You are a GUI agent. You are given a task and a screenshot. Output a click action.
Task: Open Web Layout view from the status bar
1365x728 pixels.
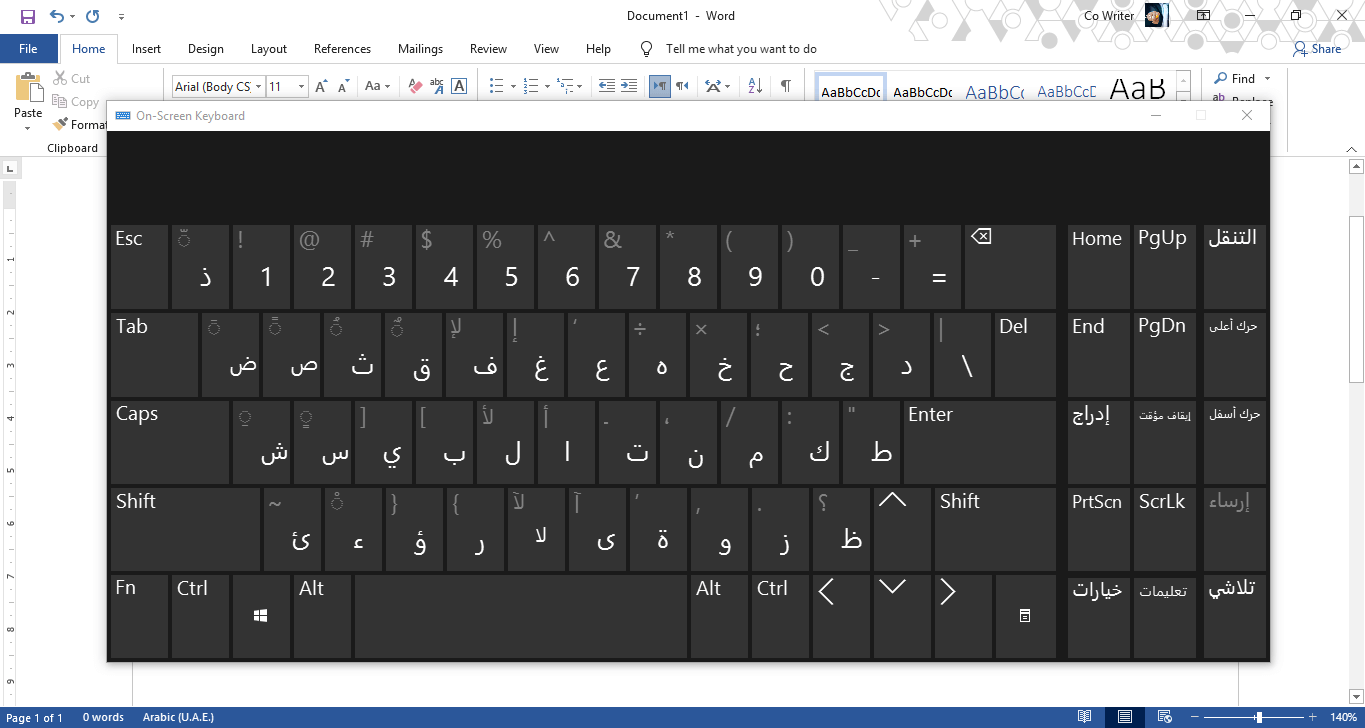pyautogui.click(x=1165, y=717)
